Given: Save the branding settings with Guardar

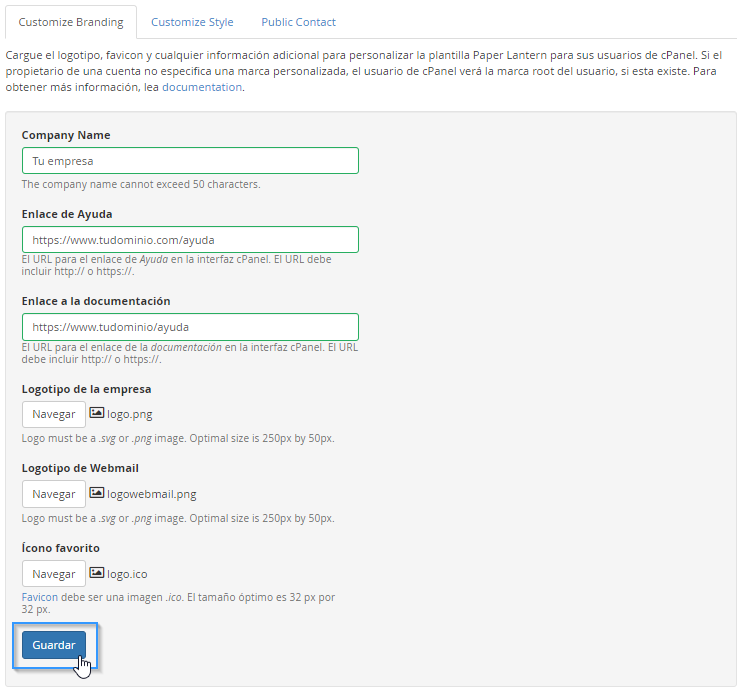Looking at the screenshot, I should click(x=54, y=645).
